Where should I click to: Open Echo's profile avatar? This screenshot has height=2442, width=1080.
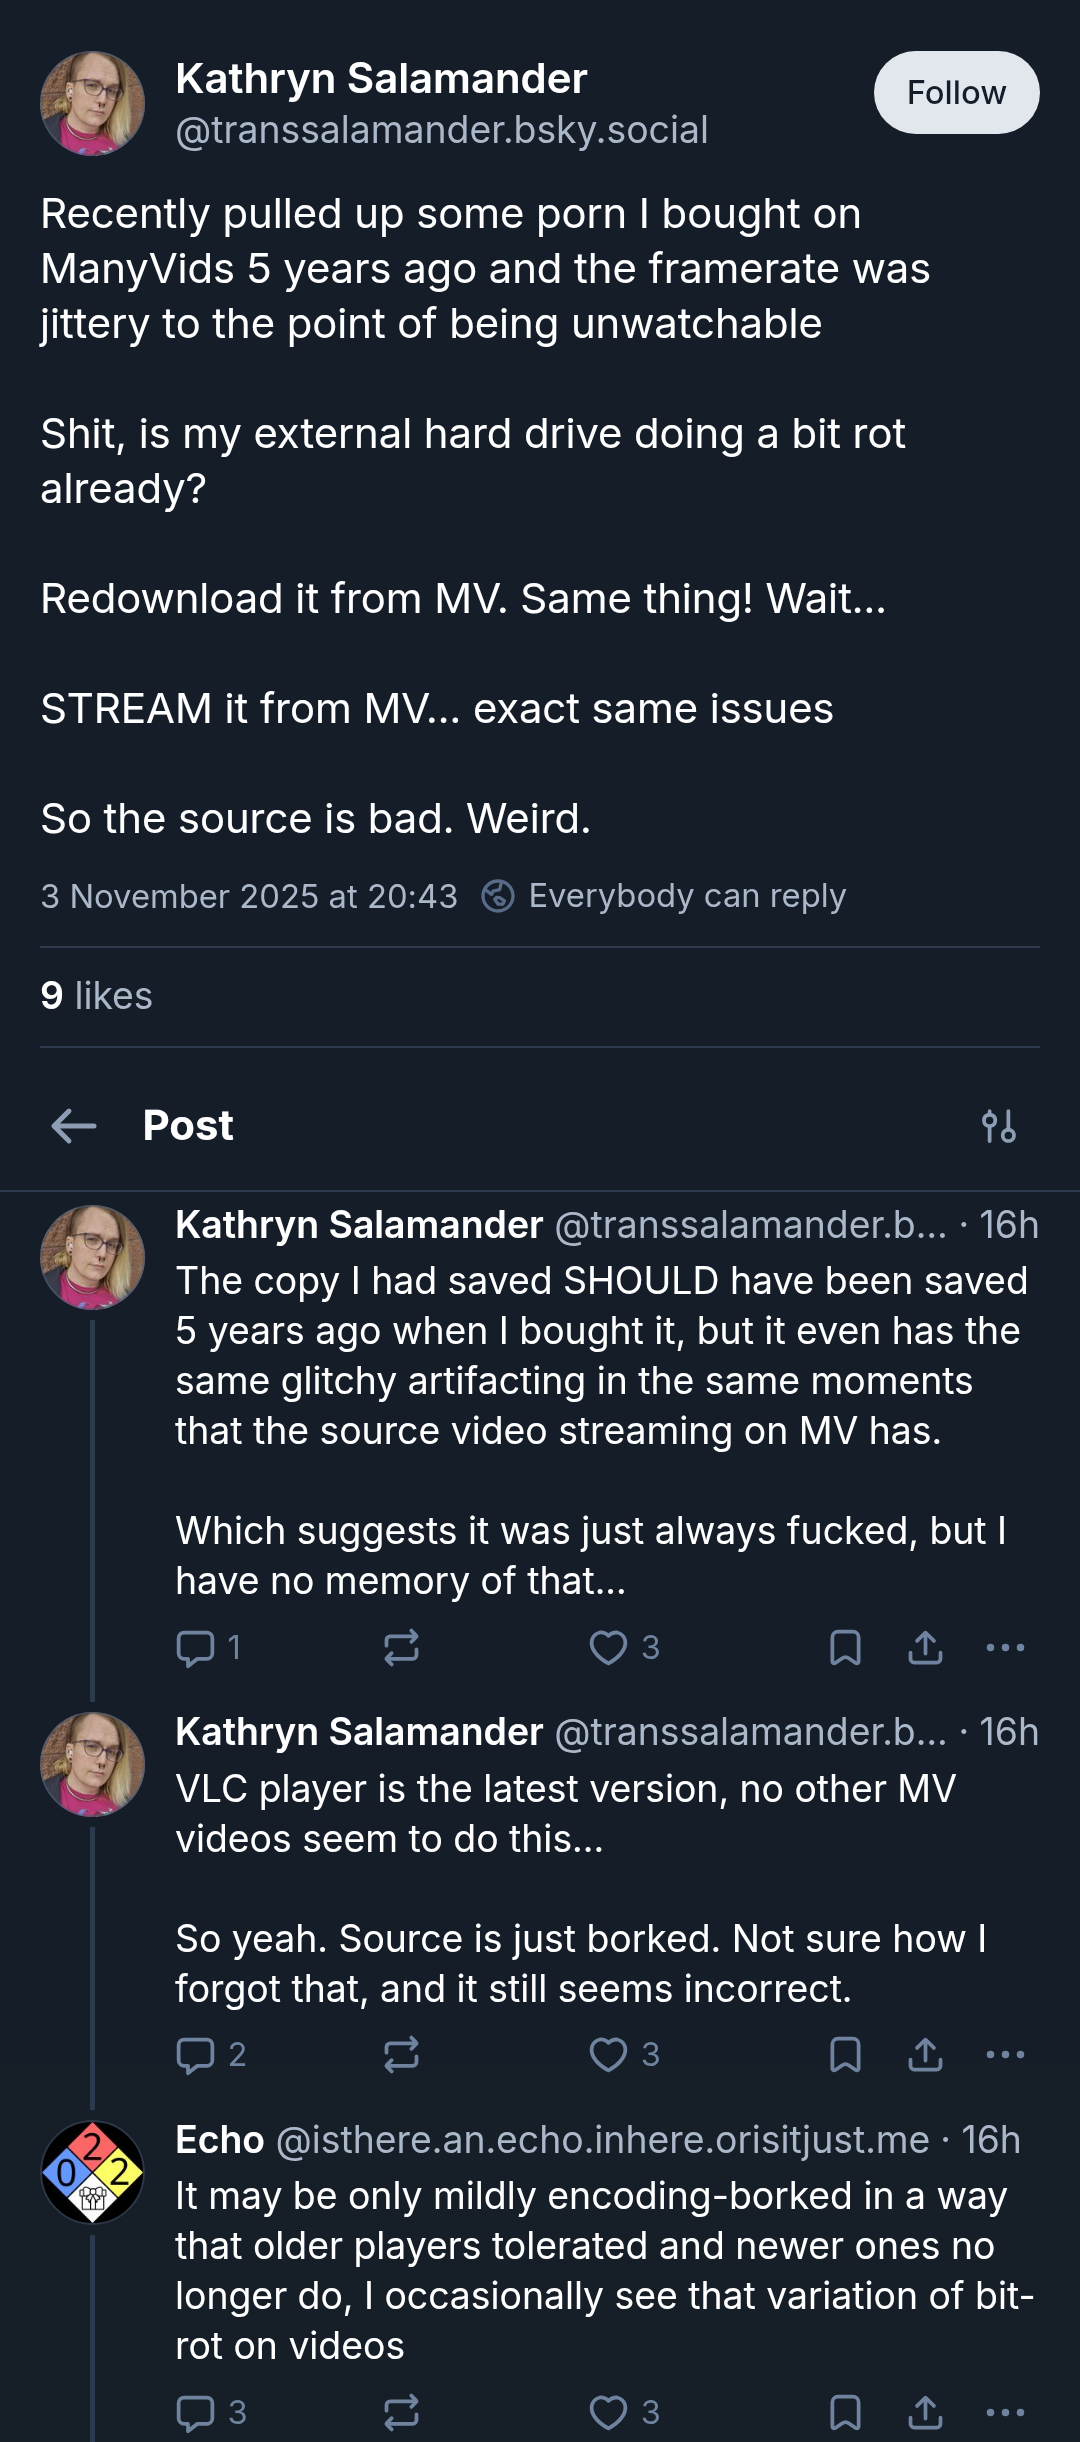(x=92, y=2172)
